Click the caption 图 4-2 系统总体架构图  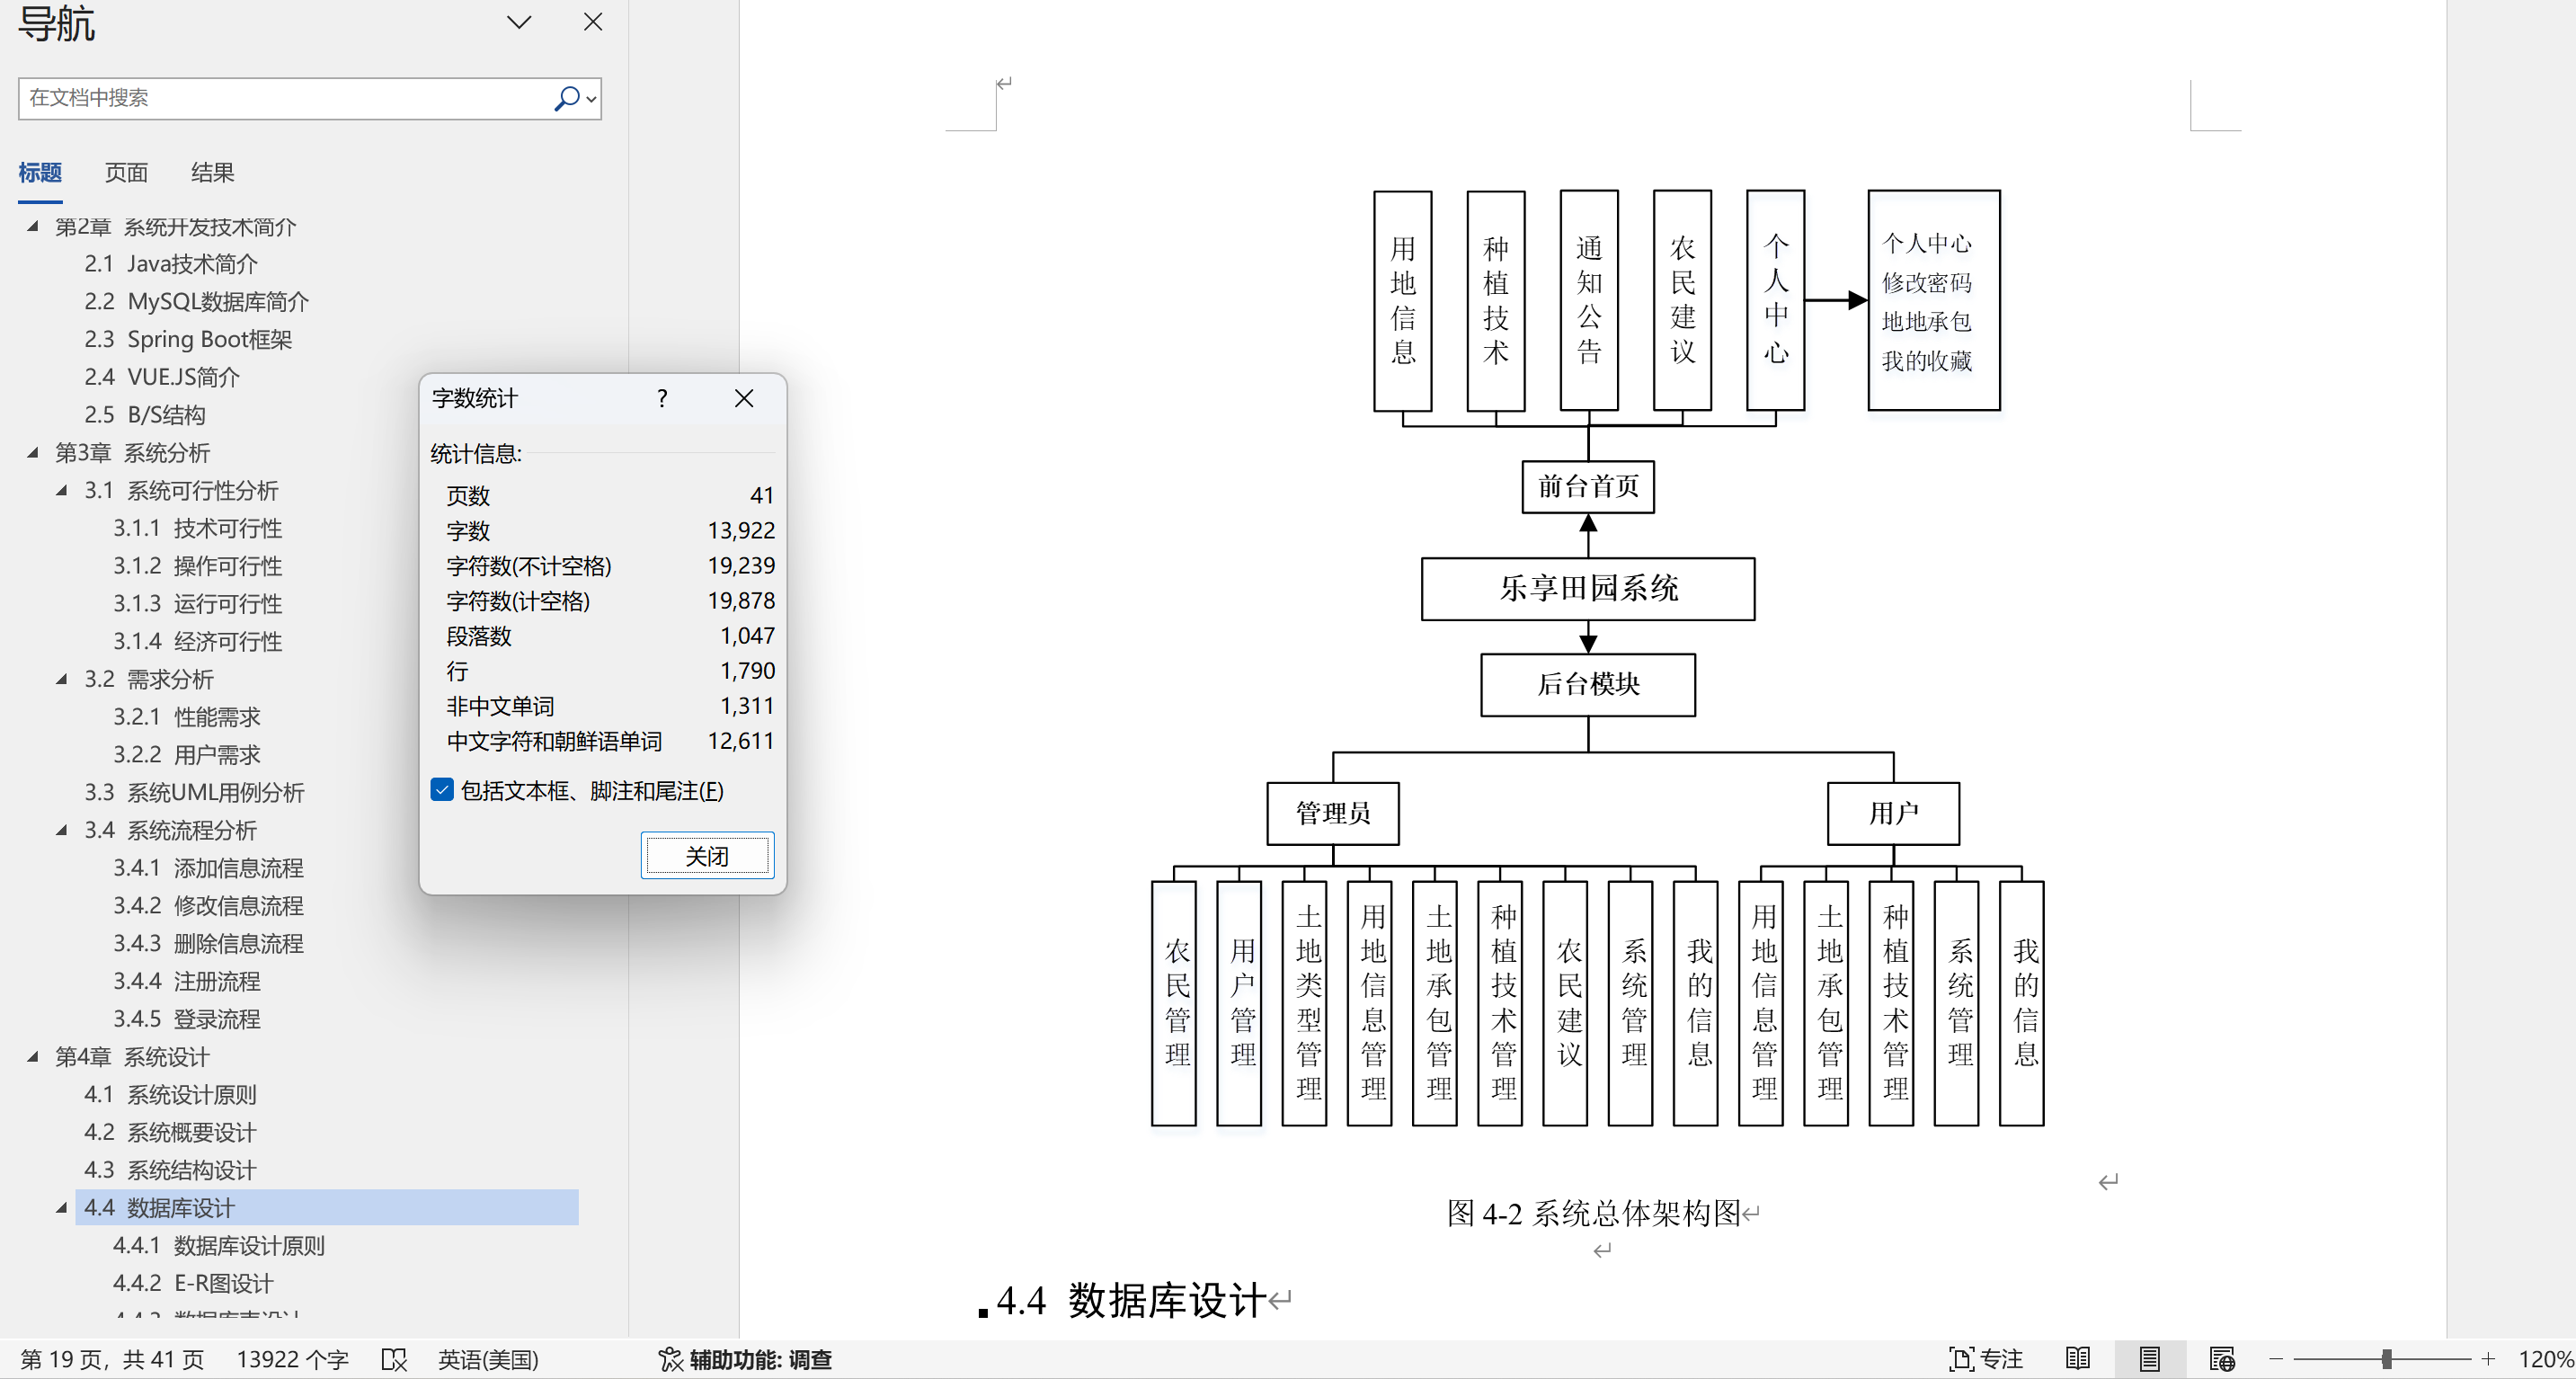(x=1594, y=1213)
